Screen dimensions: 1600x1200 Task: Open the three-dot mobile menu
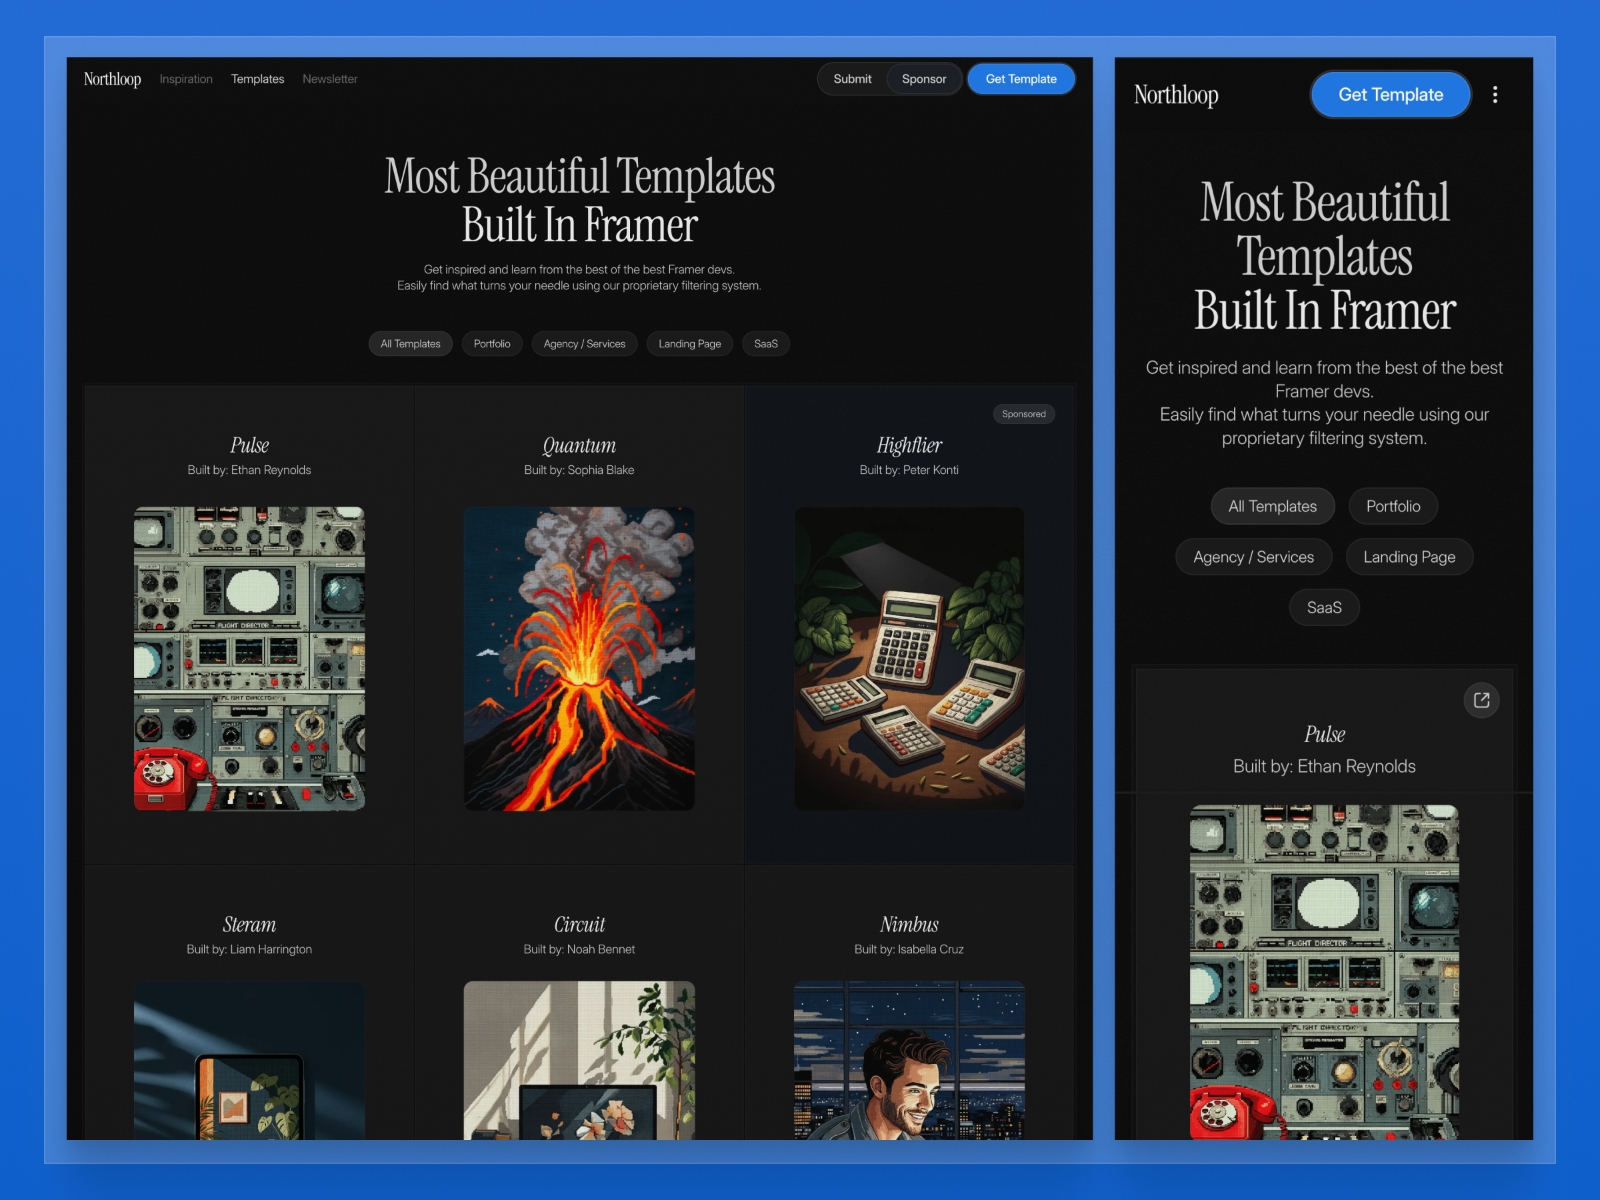(x=1495, y=95)
